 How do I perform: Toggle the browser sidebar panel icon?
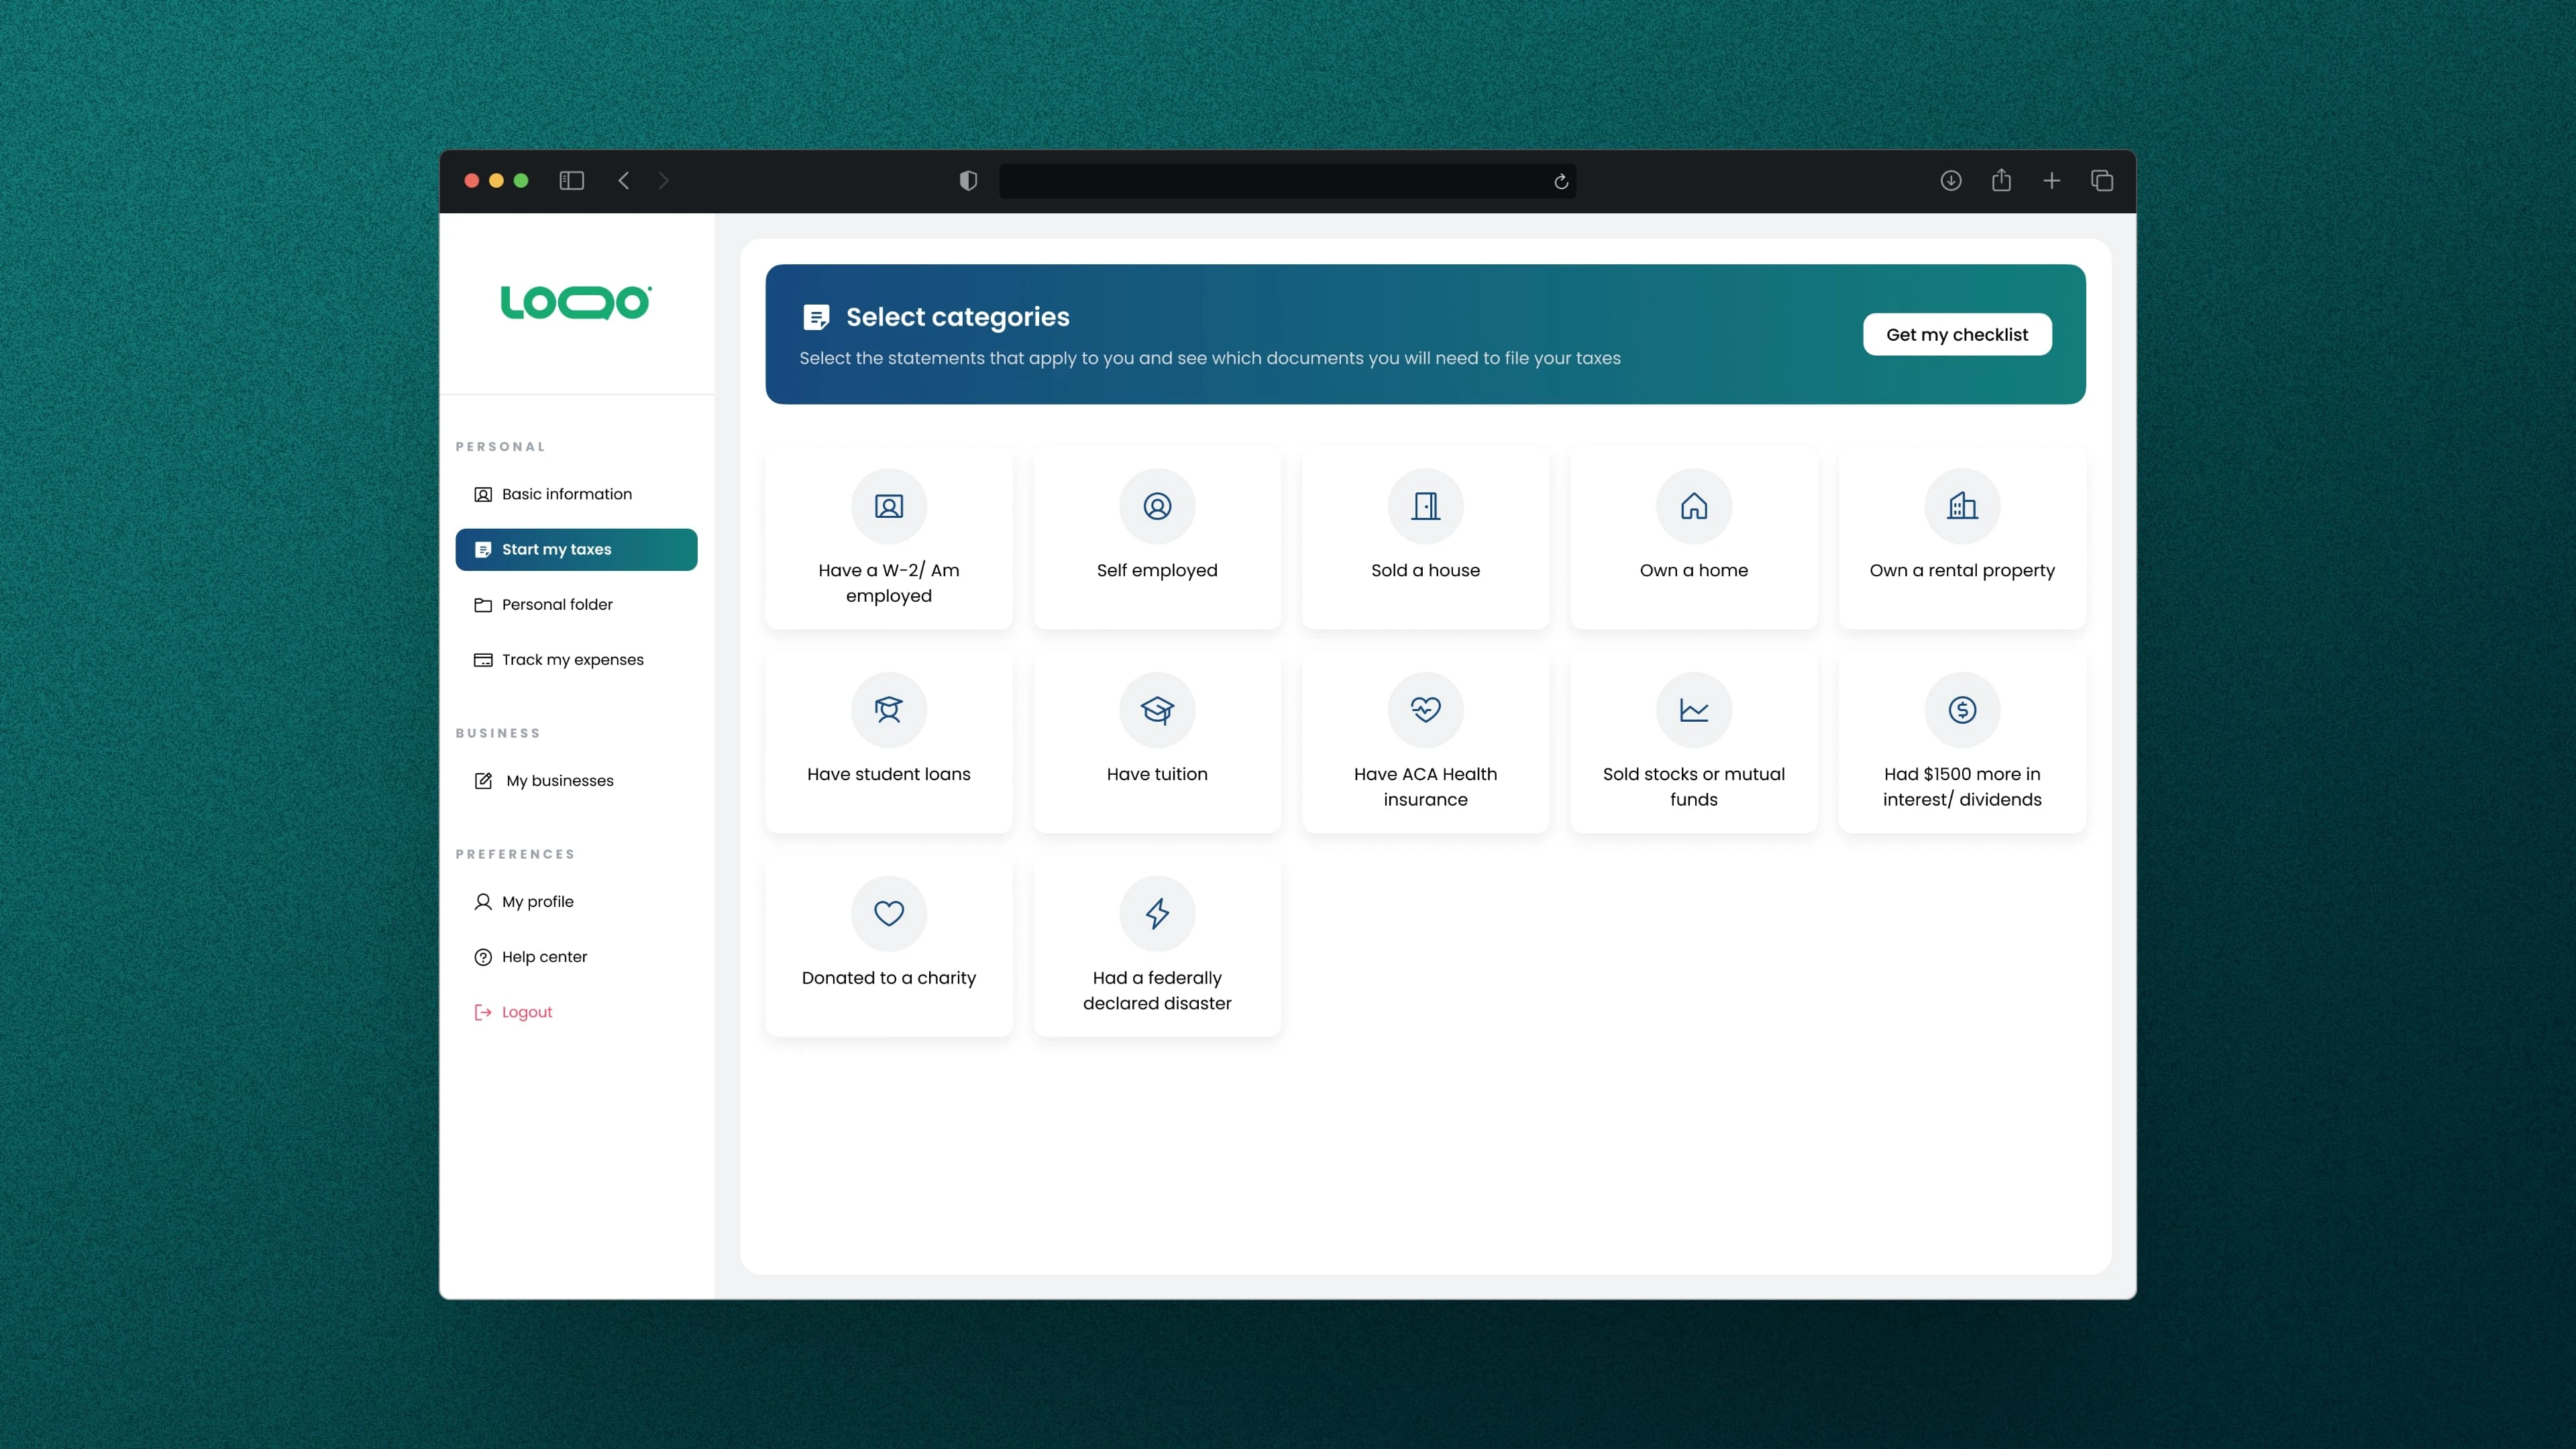tap(571, 181)
